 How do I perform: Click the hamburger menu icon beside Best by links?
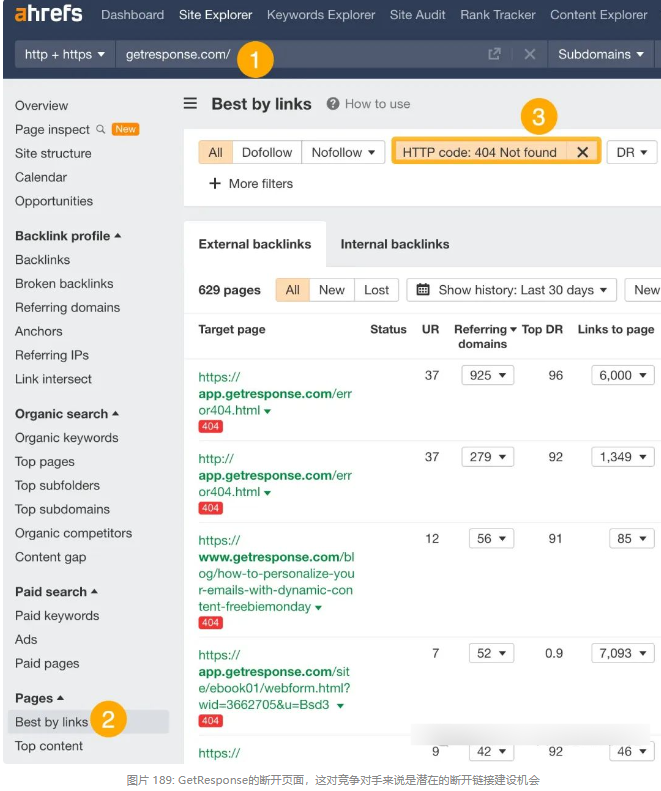190,103
